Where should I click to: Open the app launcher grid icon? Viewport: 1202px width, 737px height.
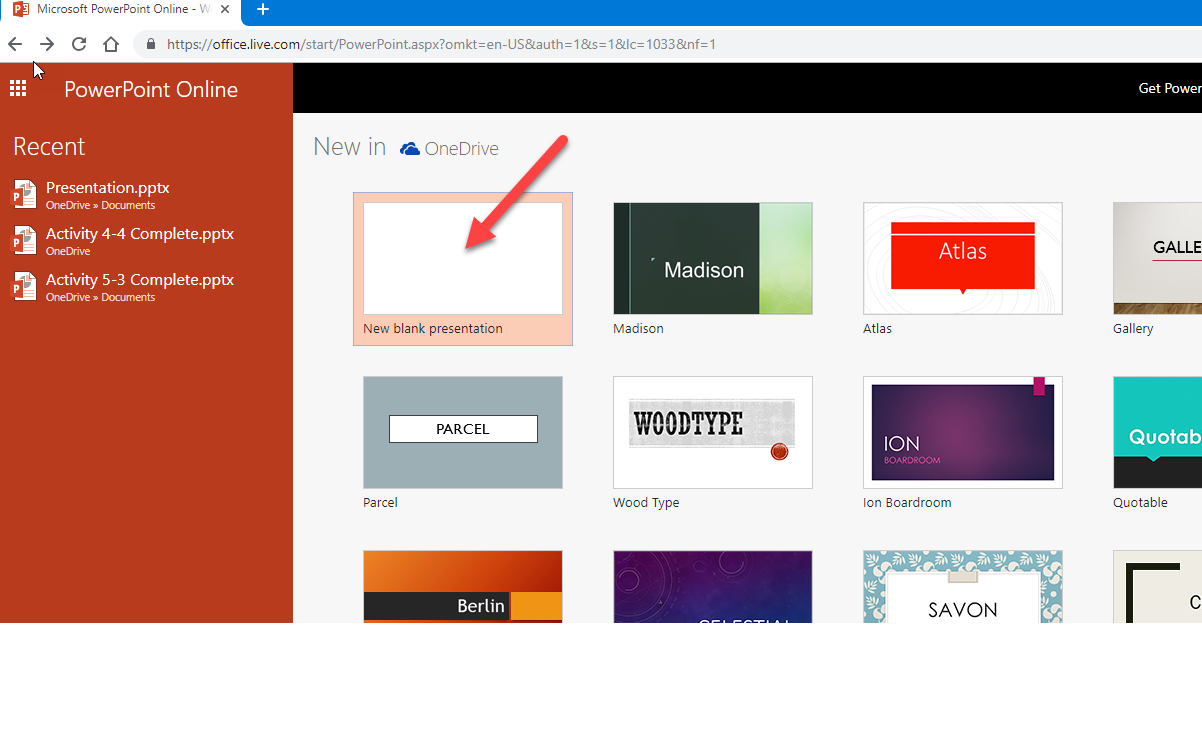point(18,88)
